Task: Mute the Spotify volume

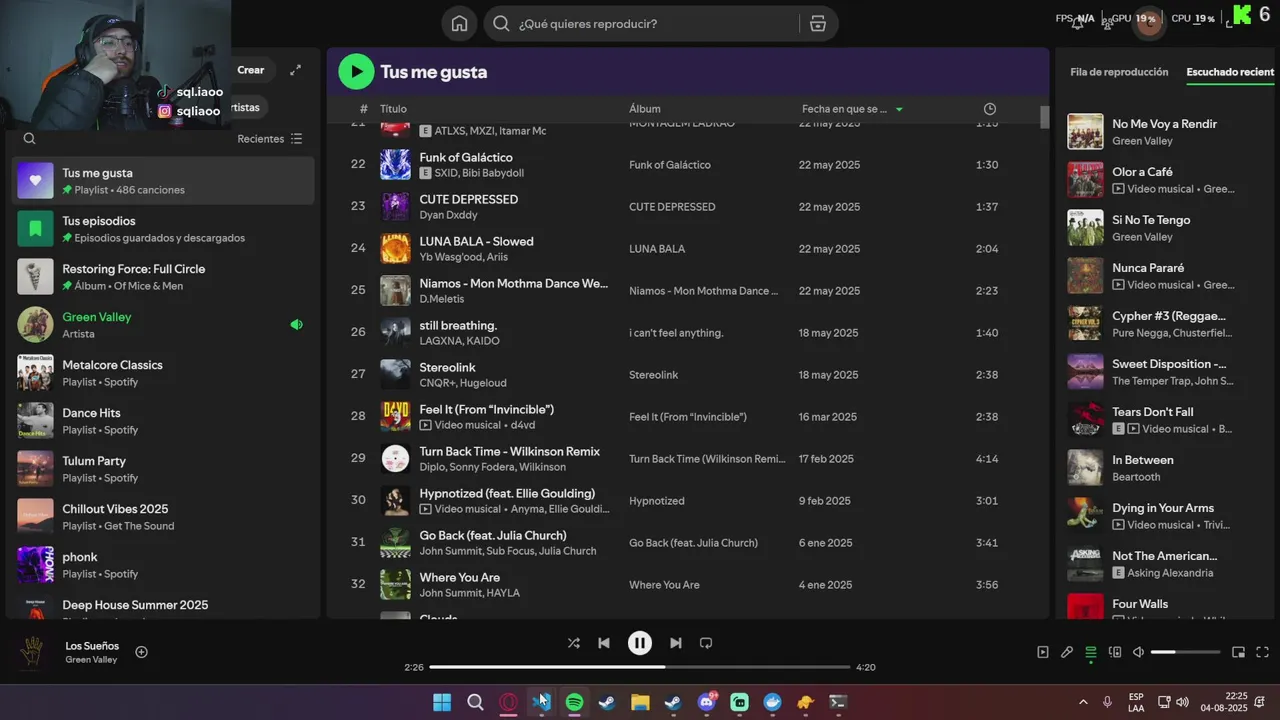Action: [1138, 652]
